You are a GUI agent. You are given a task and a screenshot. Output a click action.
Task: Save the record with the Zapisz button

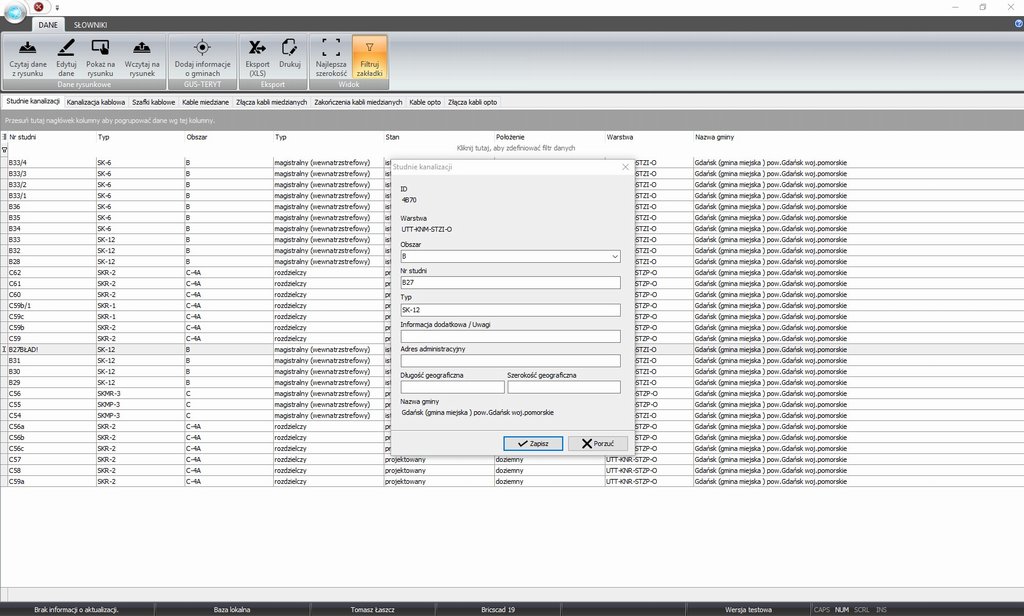click(x=533, y=443)
